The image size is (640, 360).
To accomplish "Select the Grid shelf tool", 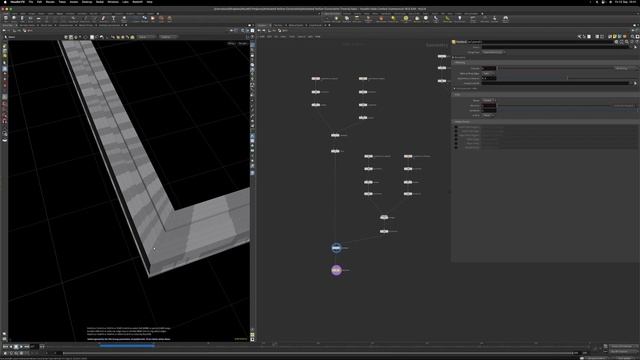I will tap(38, 18).
